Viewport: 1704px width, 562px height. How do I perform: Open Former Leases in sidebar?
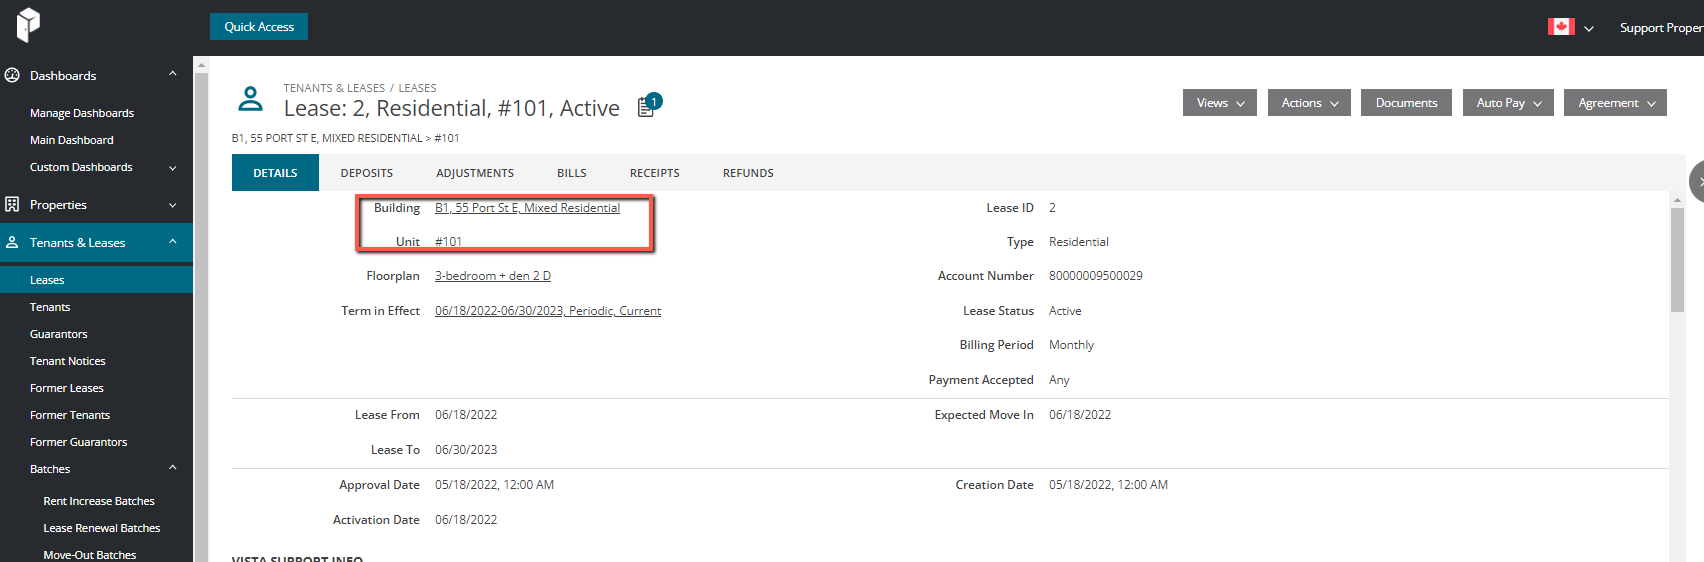click(67, 388)
